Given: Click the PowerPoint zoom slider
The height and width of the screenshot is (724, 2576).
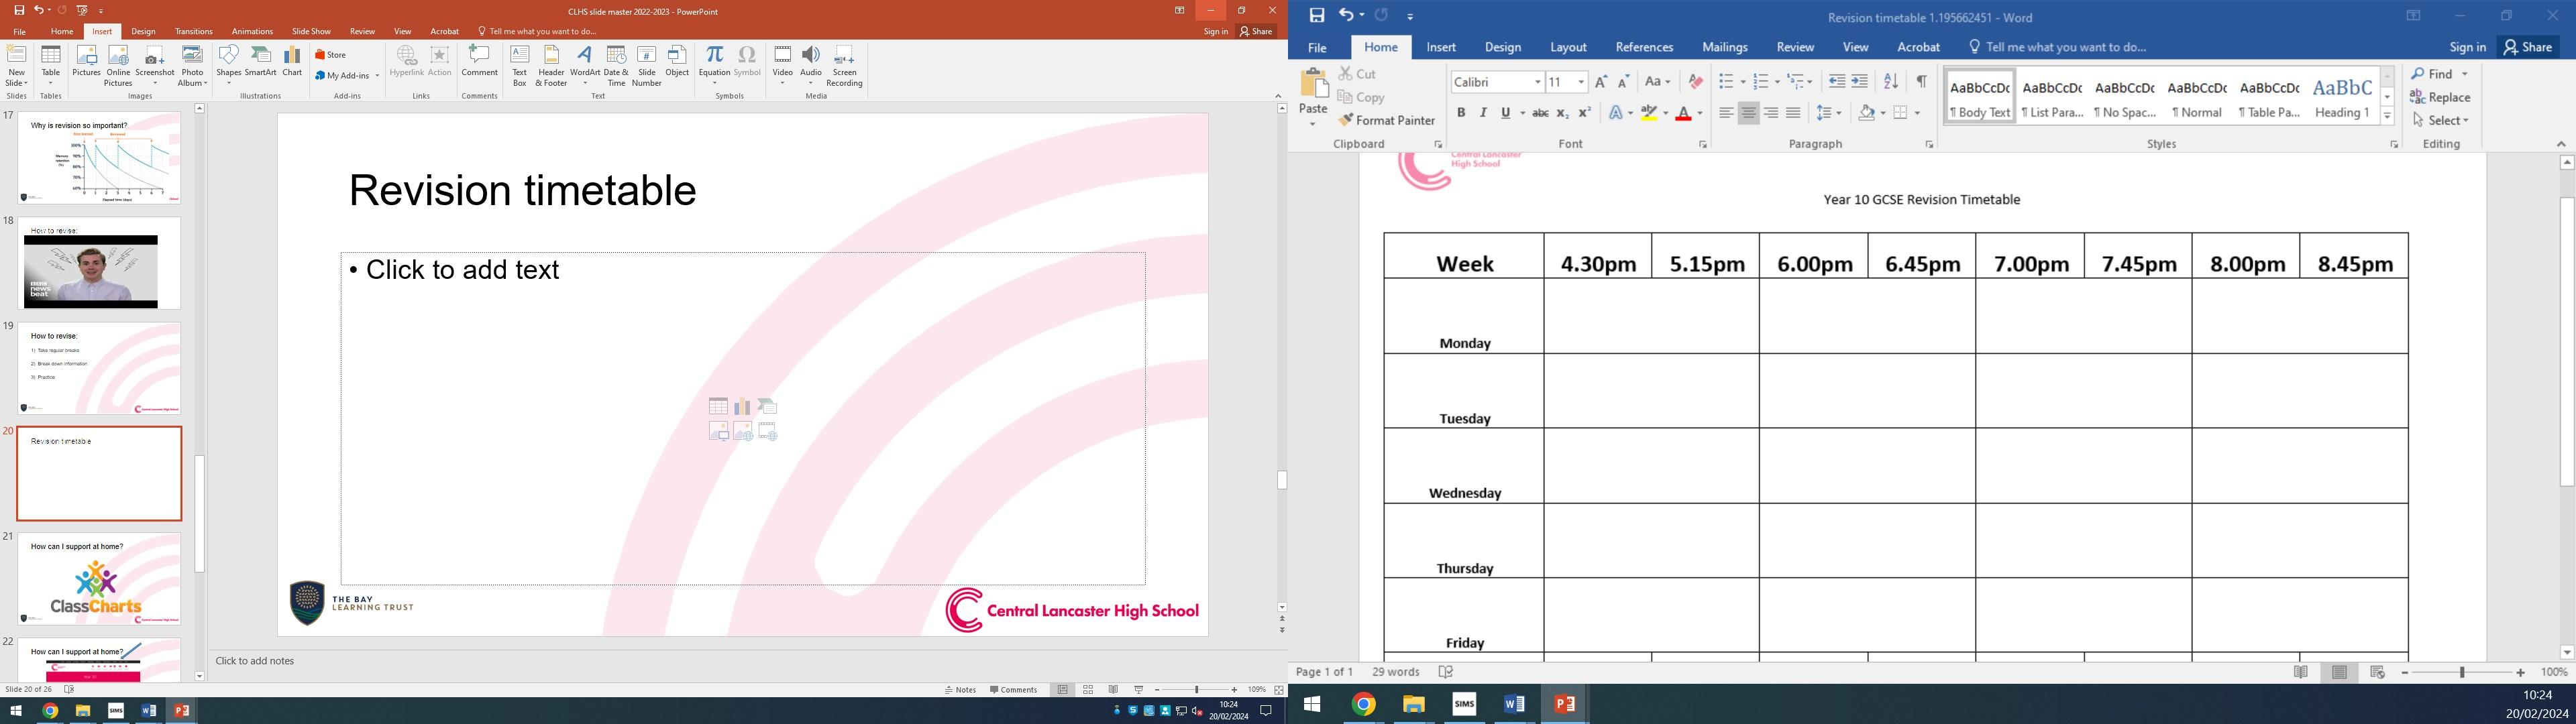Looking at the screenshot, I should click(x=1196, y=690).
